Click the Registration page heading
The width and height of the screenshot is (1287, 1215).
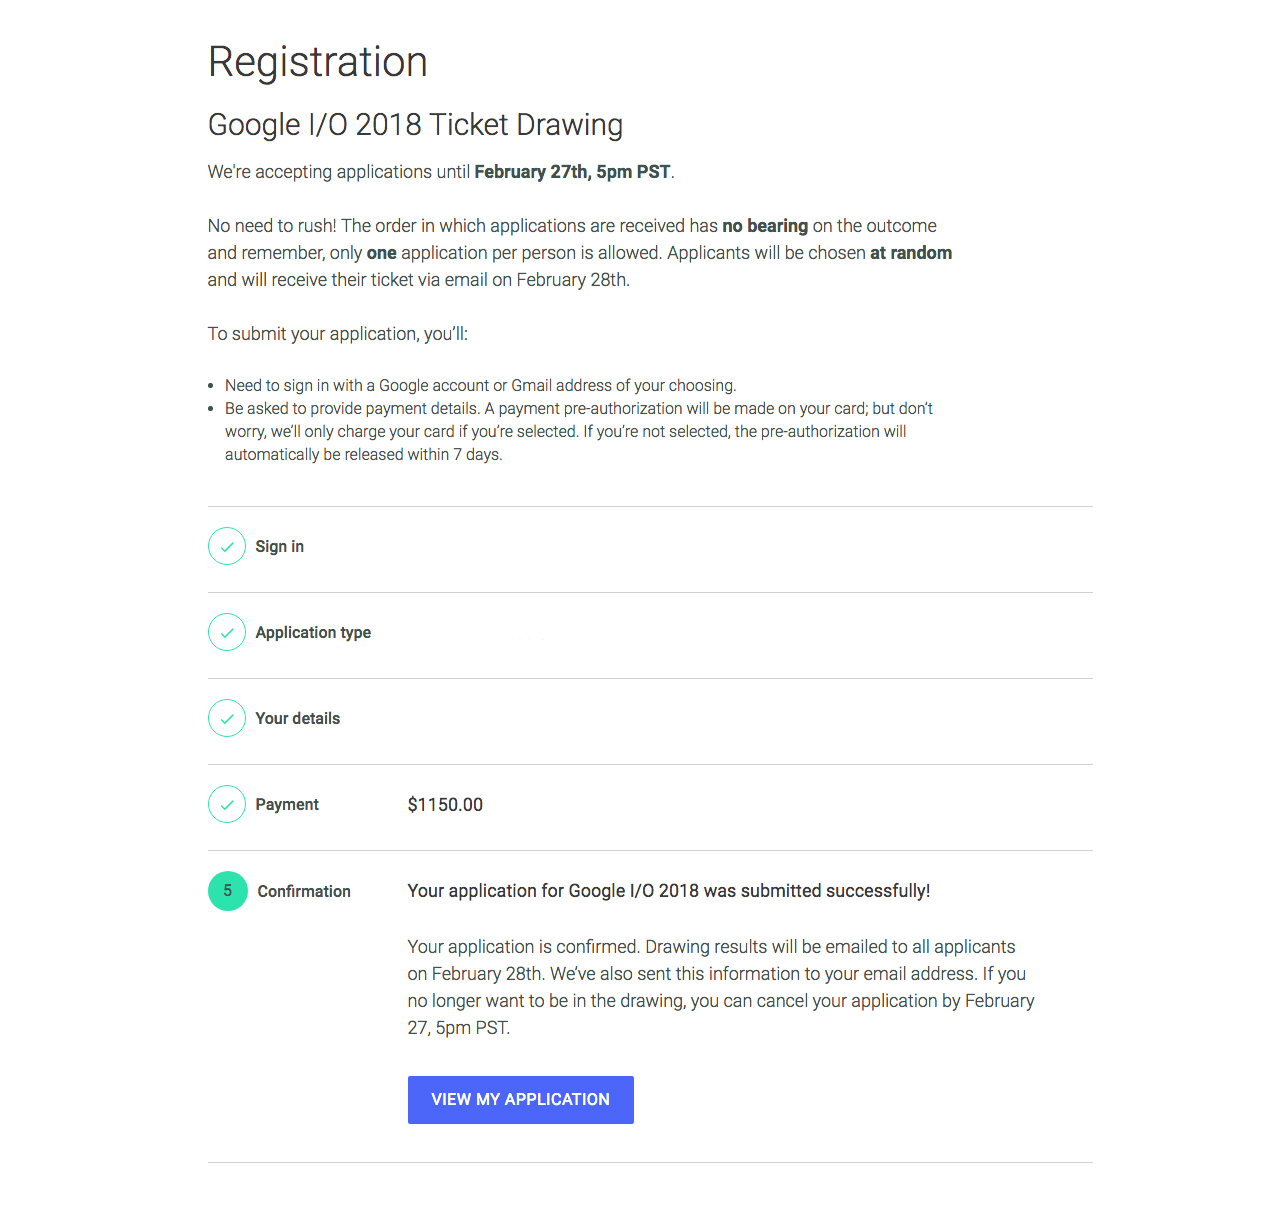tap(318, 62)
